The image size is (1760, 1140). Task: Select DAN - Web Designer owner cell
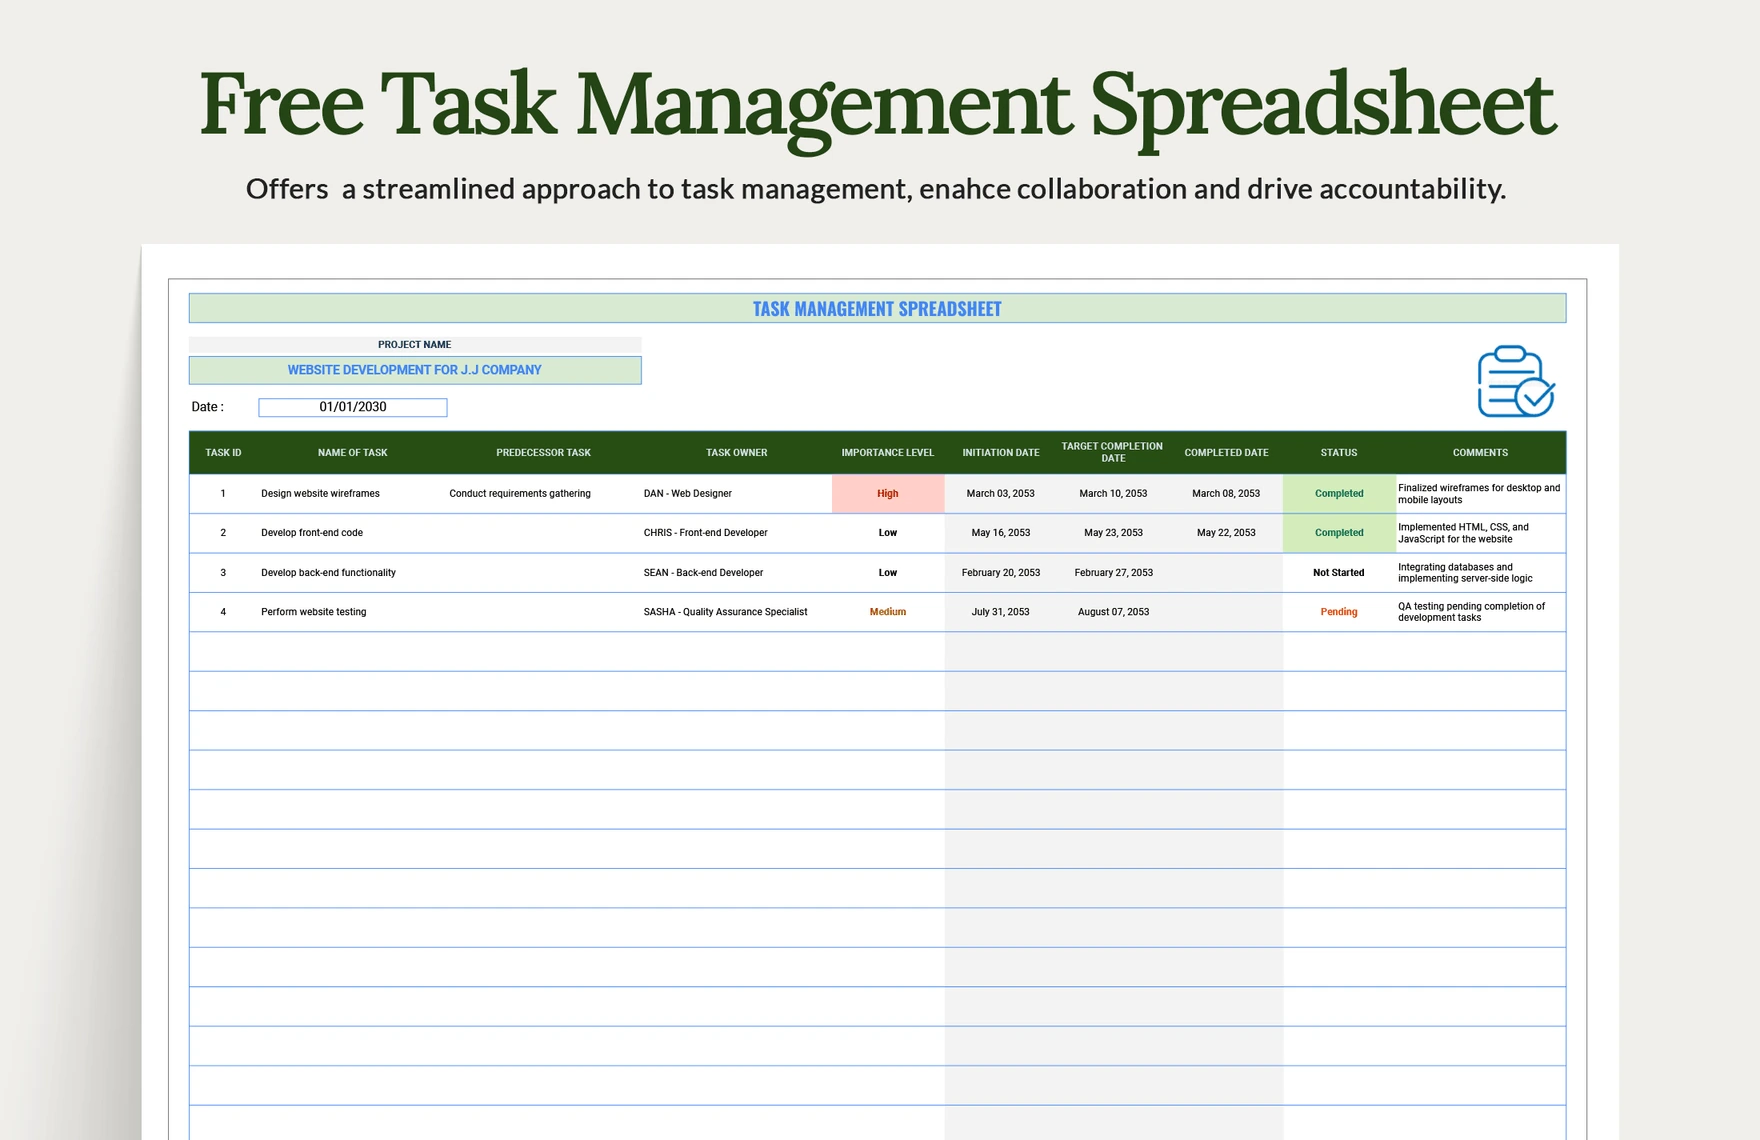click(x=688, y=493)
